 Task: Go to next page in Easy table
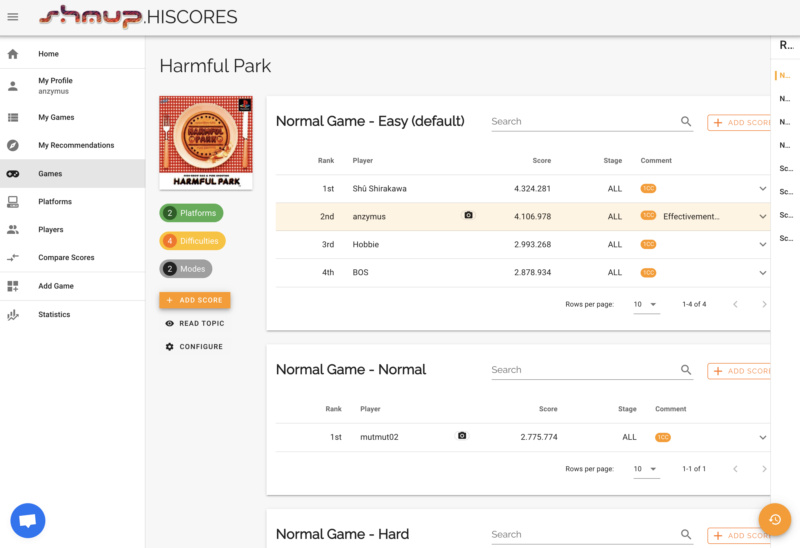[764, 305]
